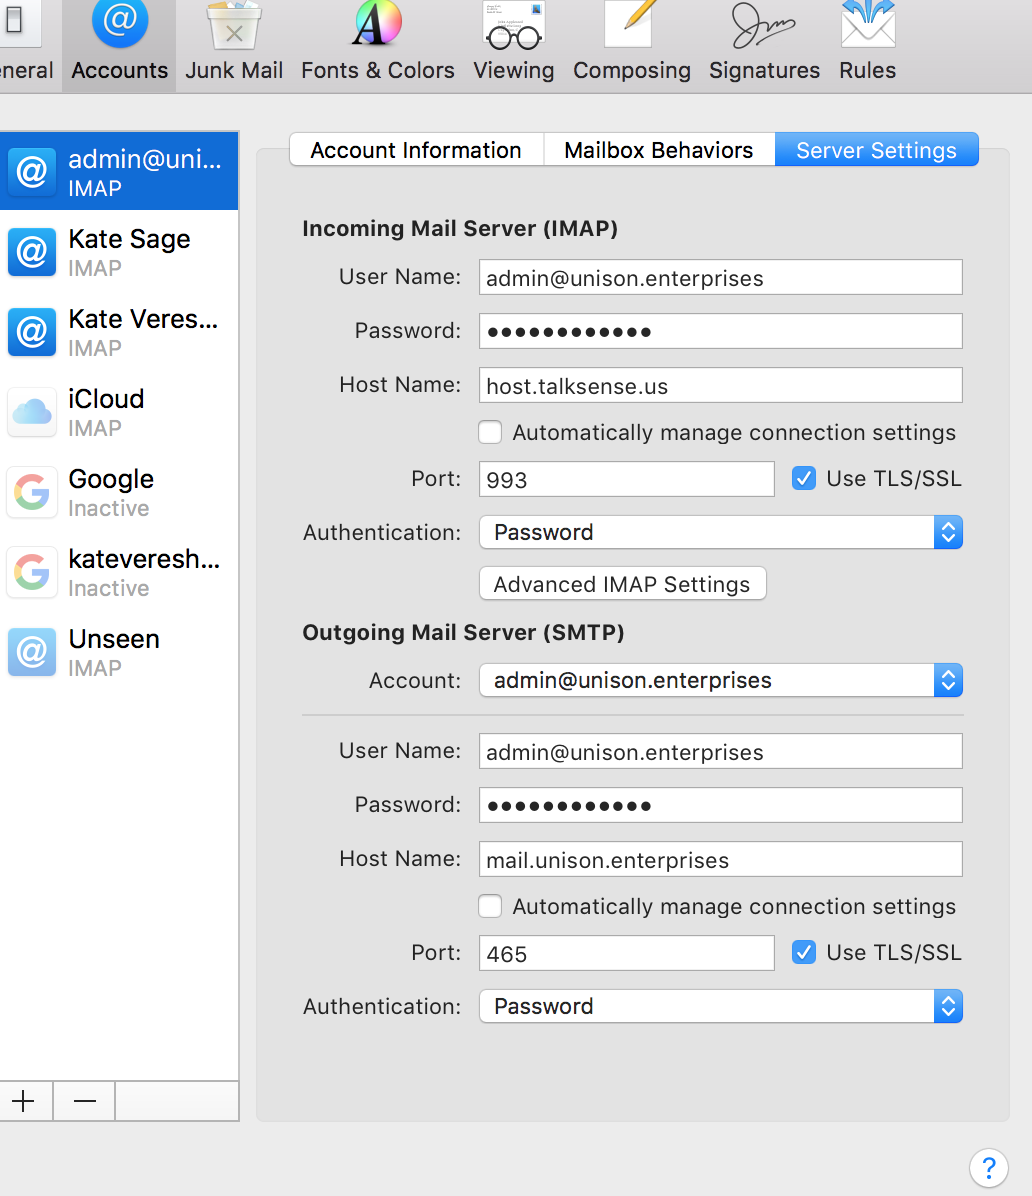Viewport: 1032px width, 1196px height.
Task: Click incoming Port field 993
Action: (x=626, y=480)
